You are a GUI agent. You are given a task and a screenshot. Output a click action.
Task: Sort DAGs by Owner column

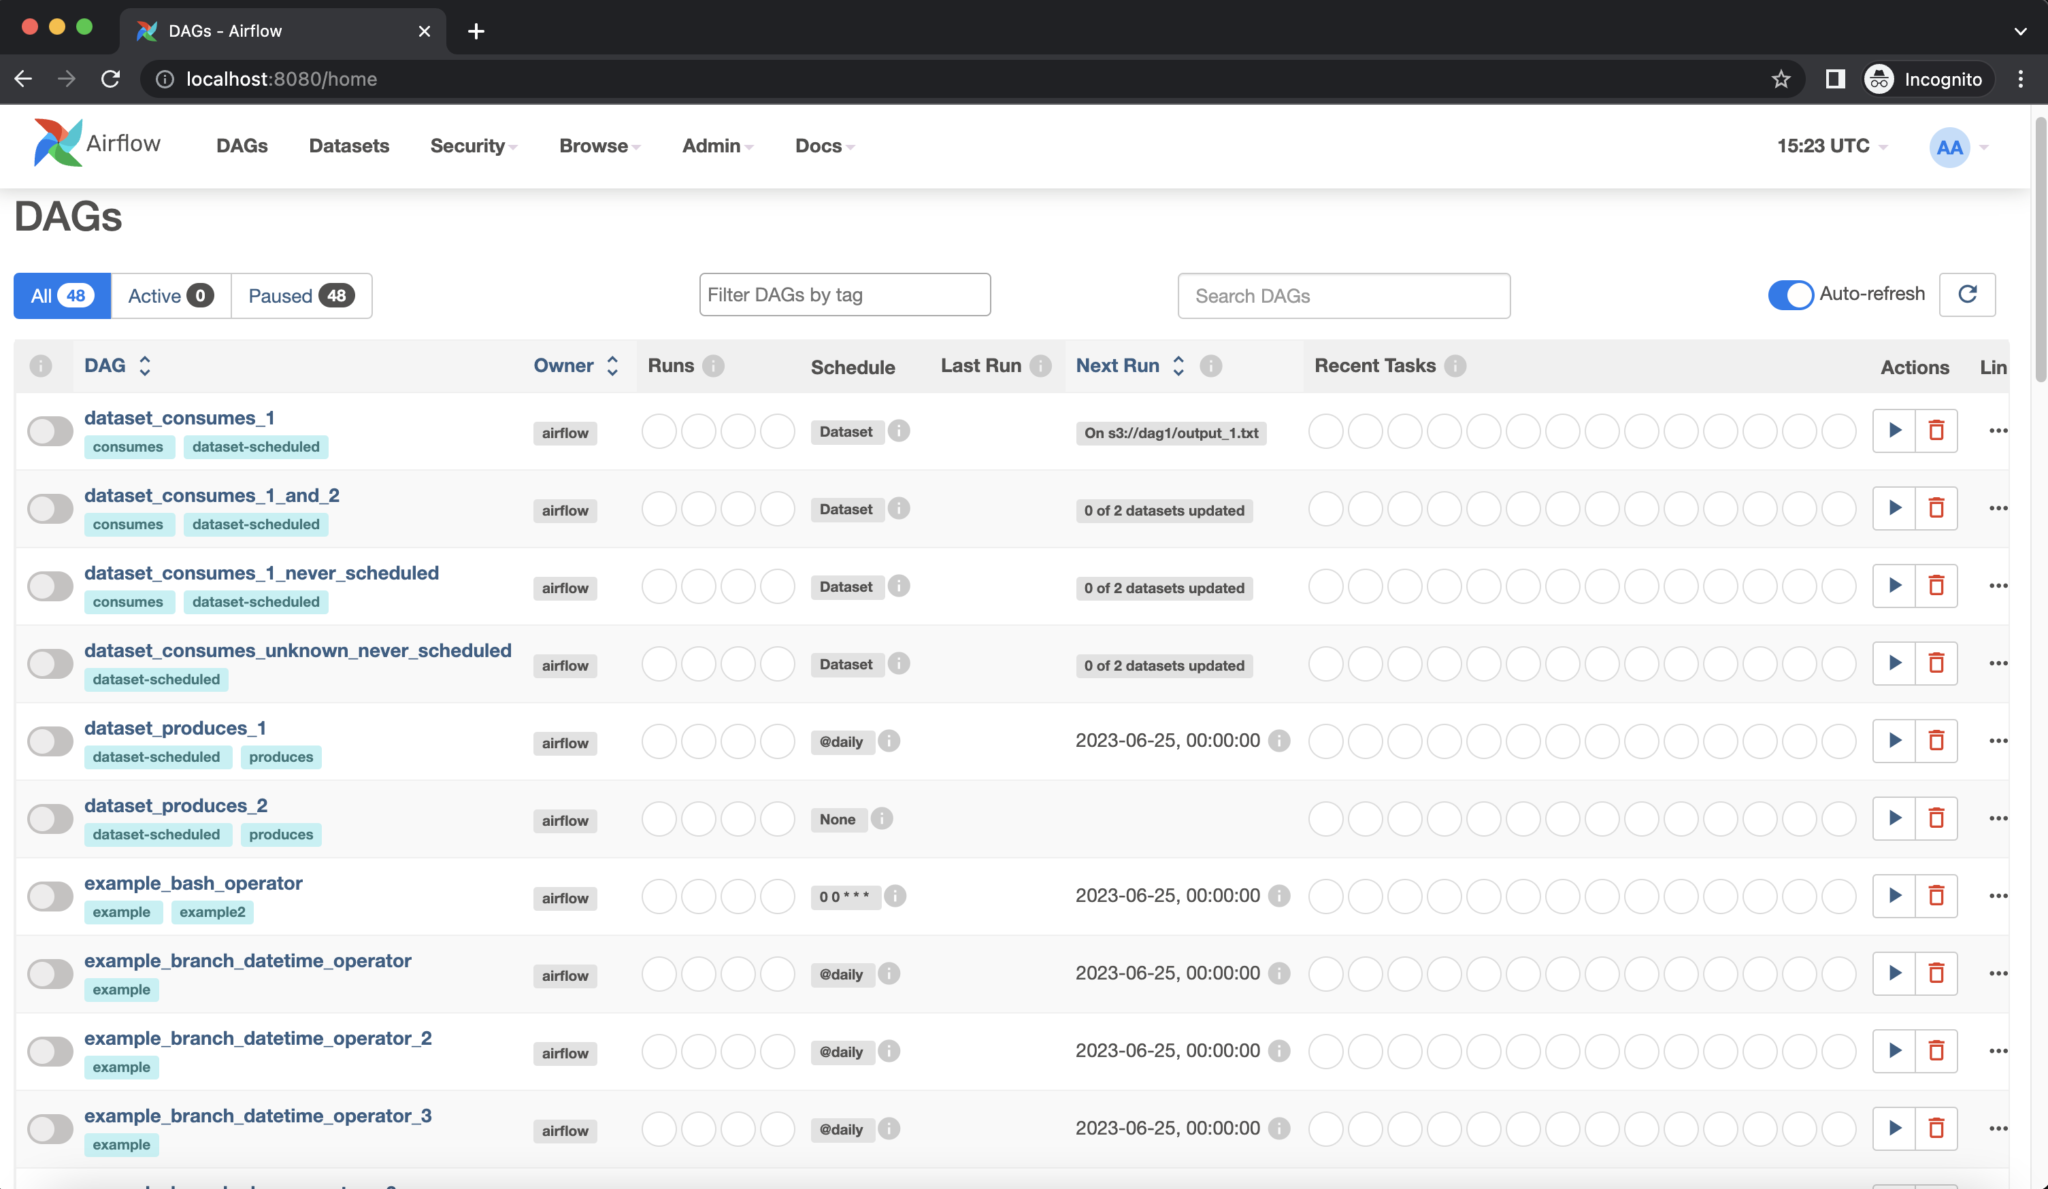(575, 365)
